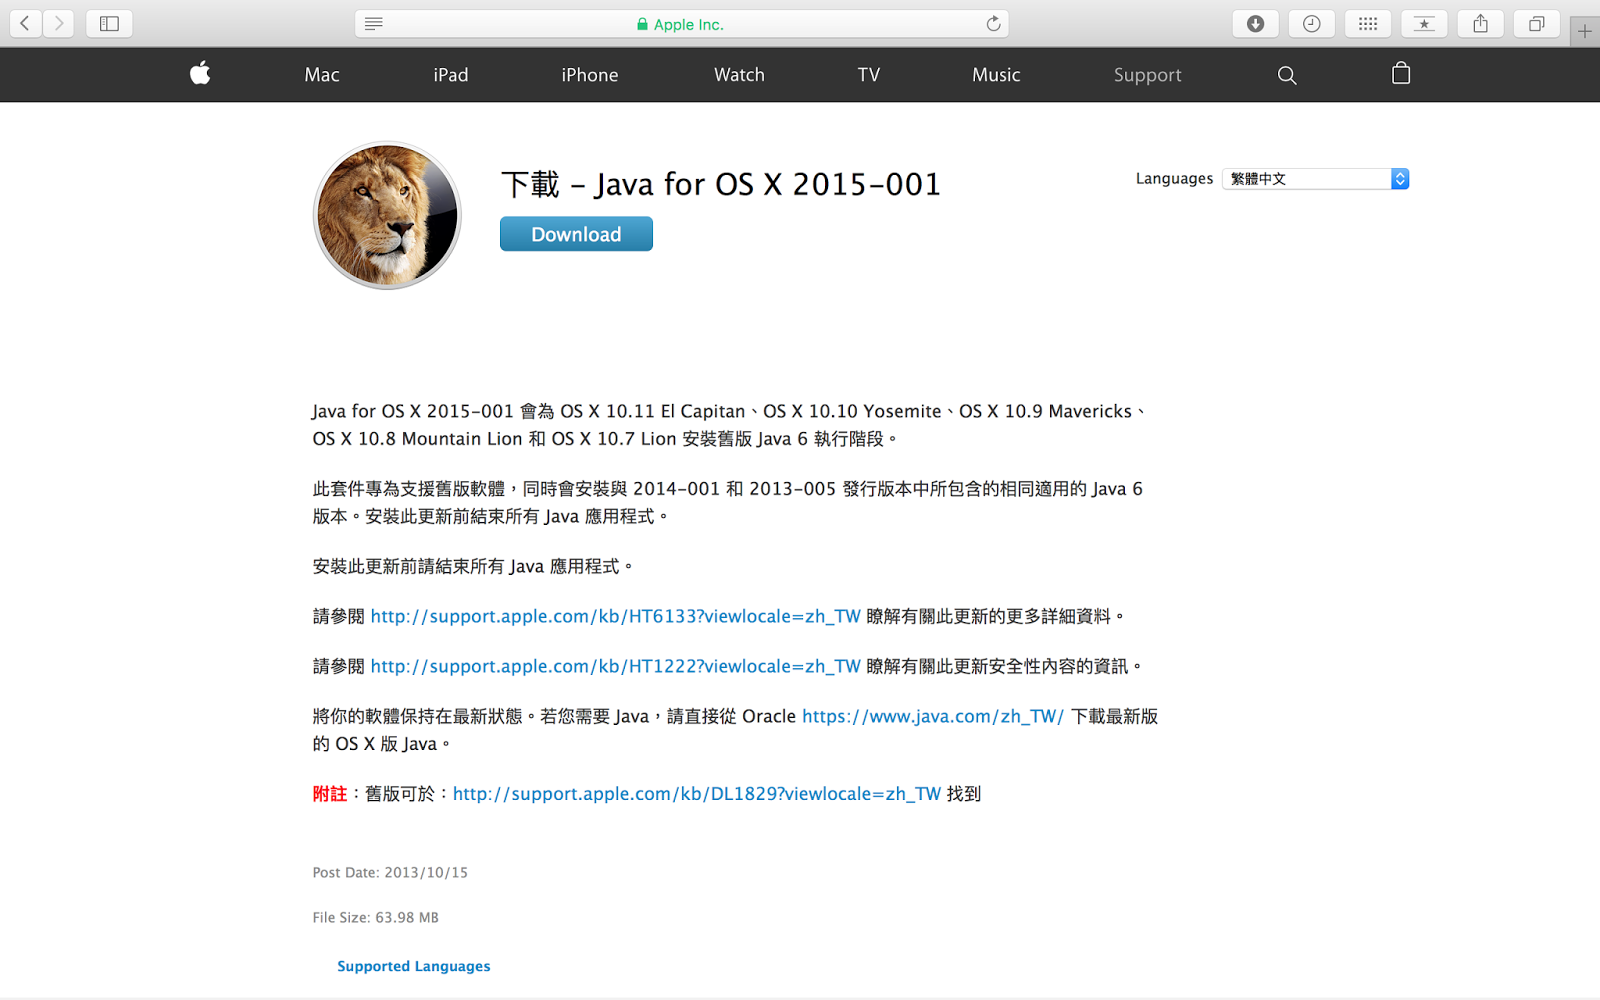The height and width of the screenshot is (1000, 1600).
Task: Click the red 附註 note label
Action: [330, 793]
